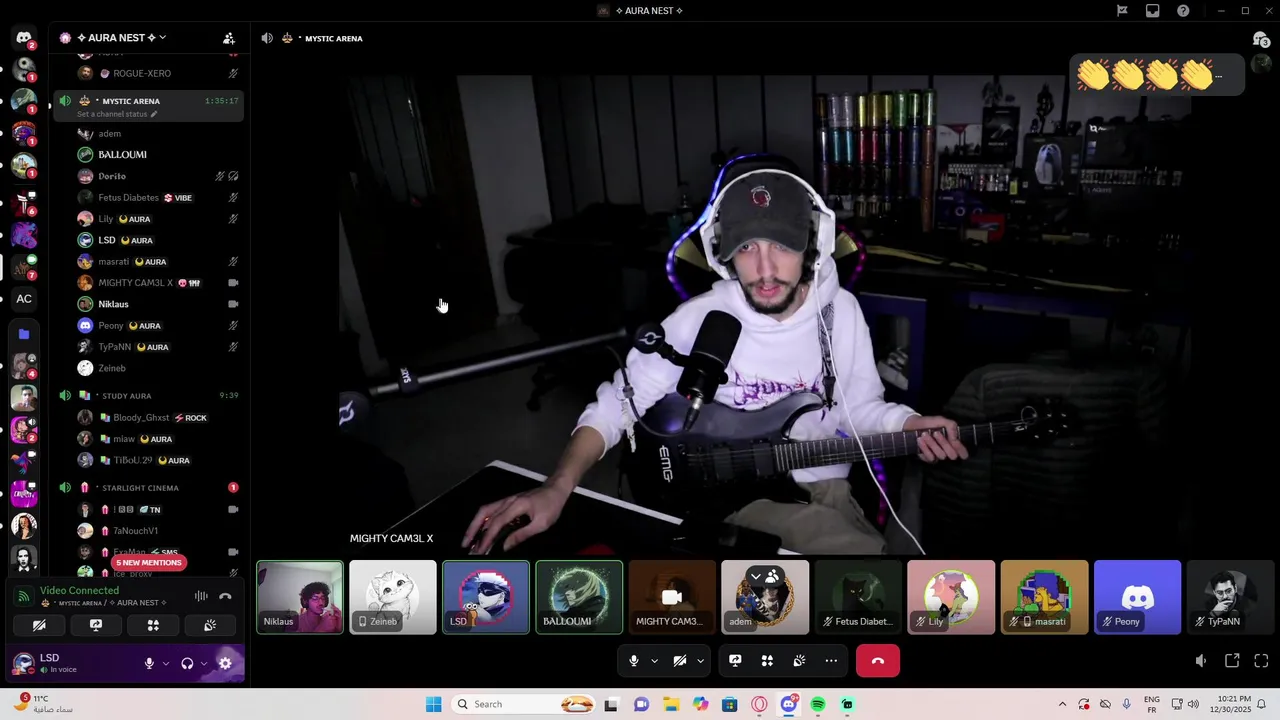
Task: Select user ROGUE-XERO in channel list
Action: (x=158, y=74)
